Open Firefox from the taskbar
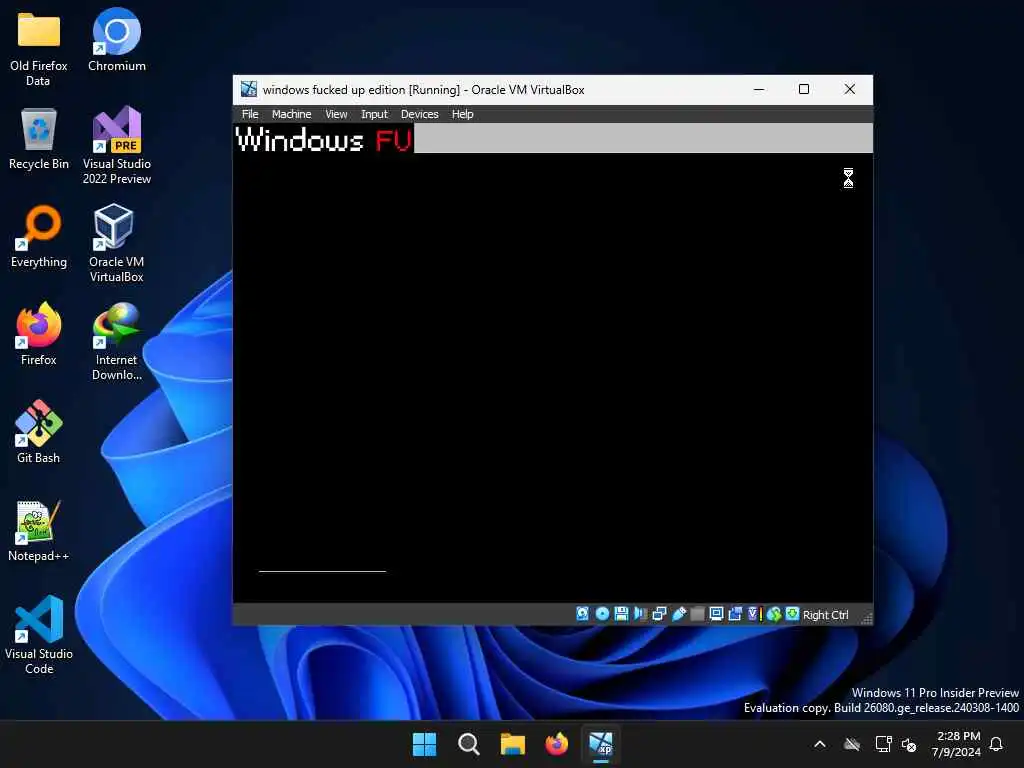The image size is (1024, 768). click(x=557, y=744)
